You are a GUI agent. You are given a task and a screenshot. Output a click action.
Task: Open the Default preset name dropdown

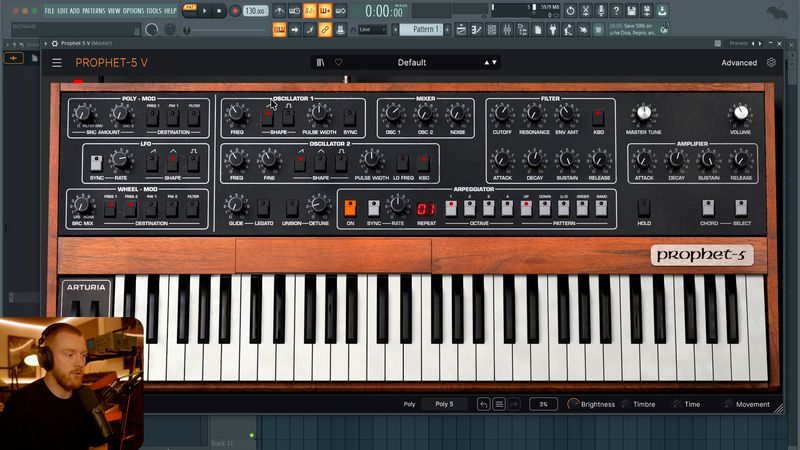(412, 62)
